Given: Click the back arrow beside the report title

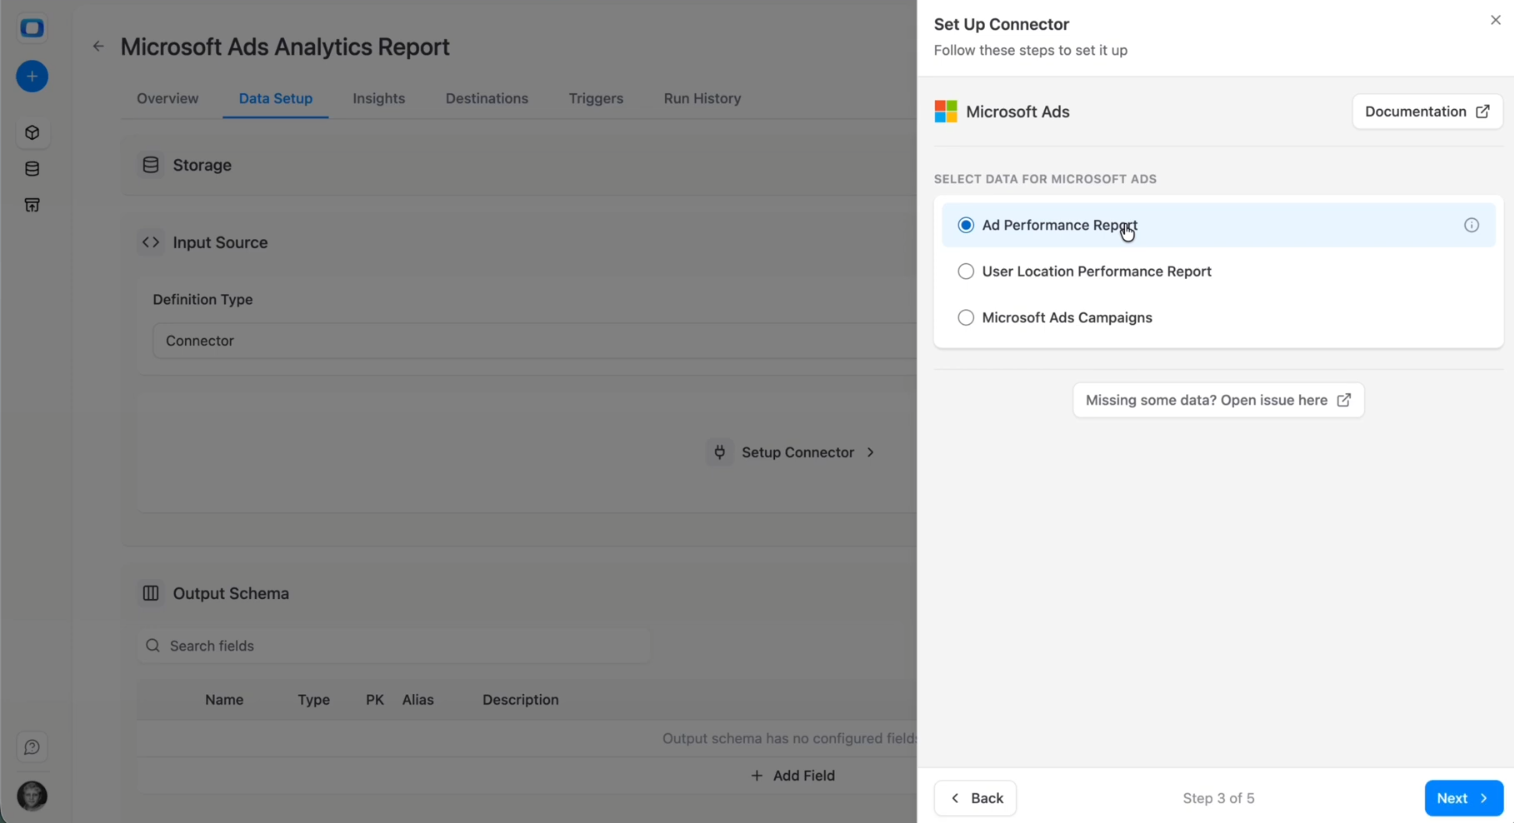Looking at the screenshot, I should [x=96, y=46].
